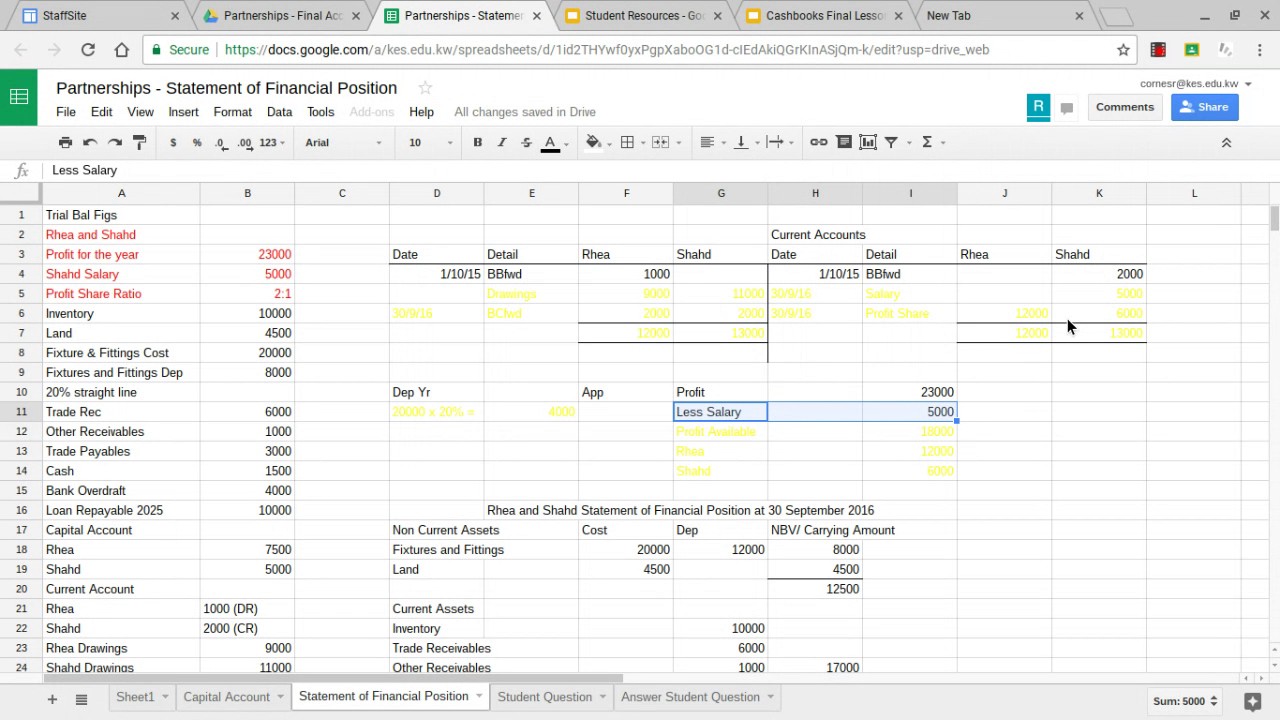Image resolution: width=1280 pixels, height=720 pixels.
Task: Toggle italic formatting
Action: tap(502, 143)
